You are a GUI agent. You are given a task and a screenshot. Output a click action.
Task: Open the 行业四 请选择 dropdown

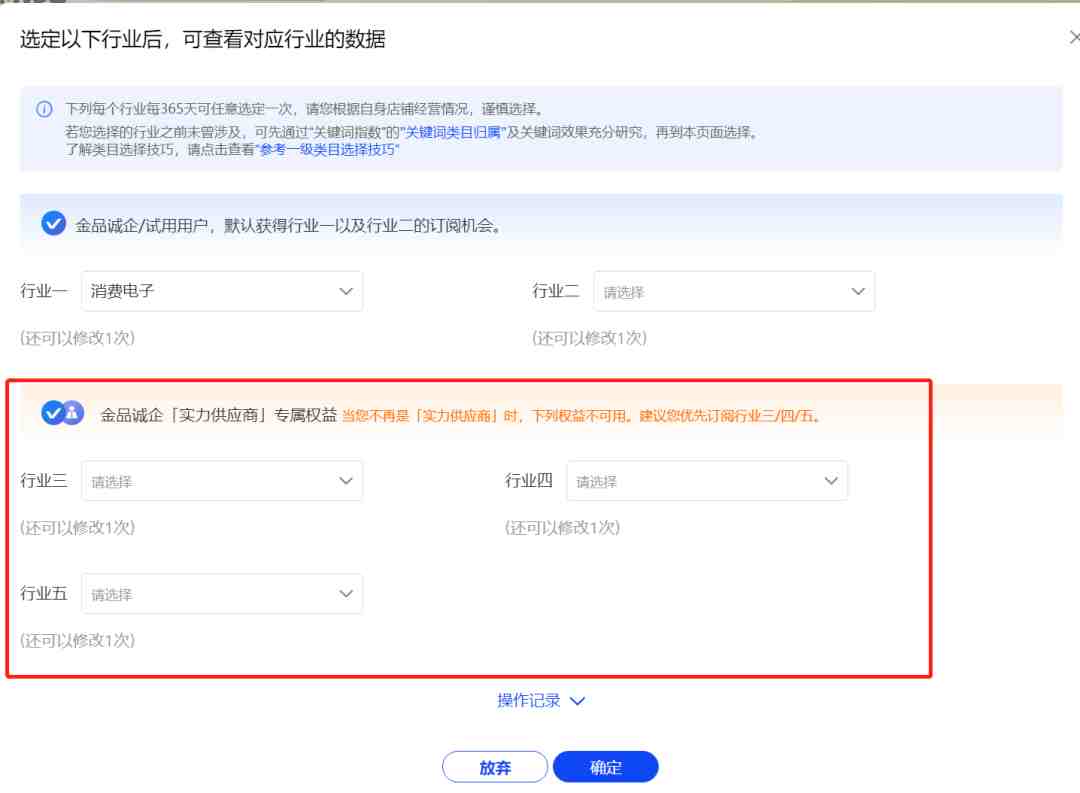(x=707, y=481)
